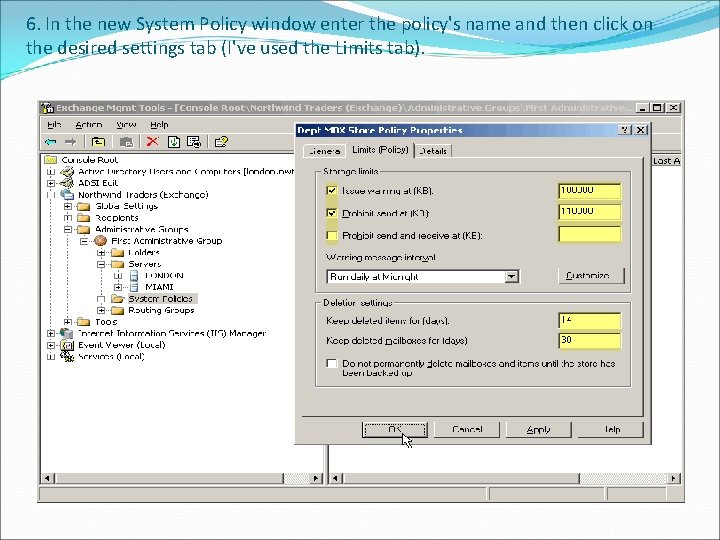Viewport: 720px width, 540px height.
Task: Collapse the First Administrative Group node
Action: click(x=84, y=241)
